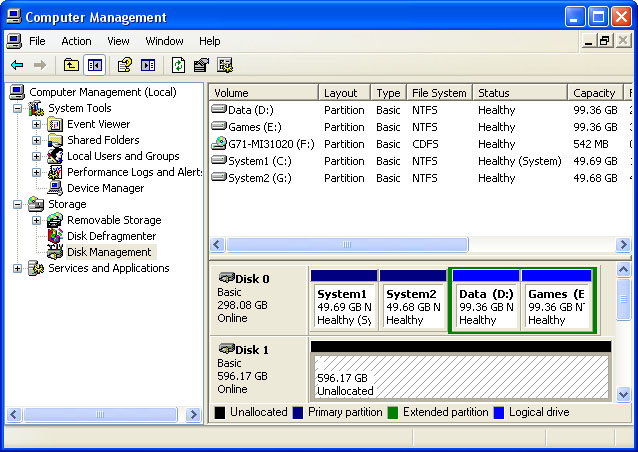Expand the Performance Logs and Alerts node
The image size is (638, 452).
pyautogui.click(x=36, y=172)
